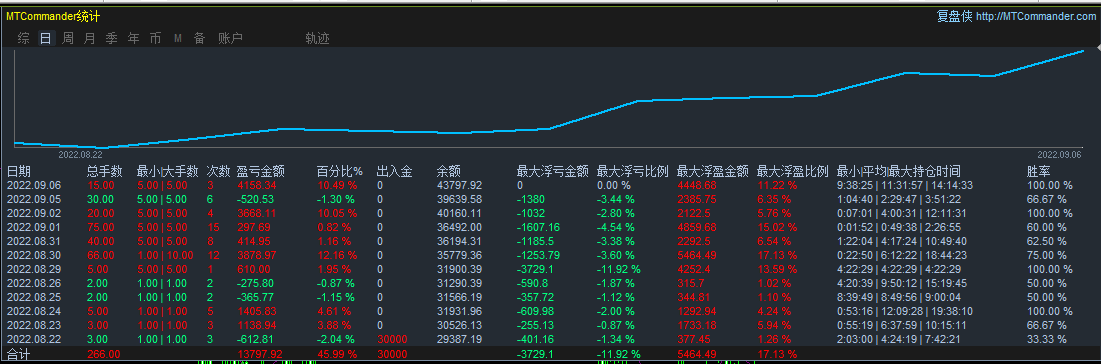The width and height of the screenshot is (1101, 364).
Task: Click the floating loss value -1607.16
Action: pyautogui.click(x=539, y=227)
